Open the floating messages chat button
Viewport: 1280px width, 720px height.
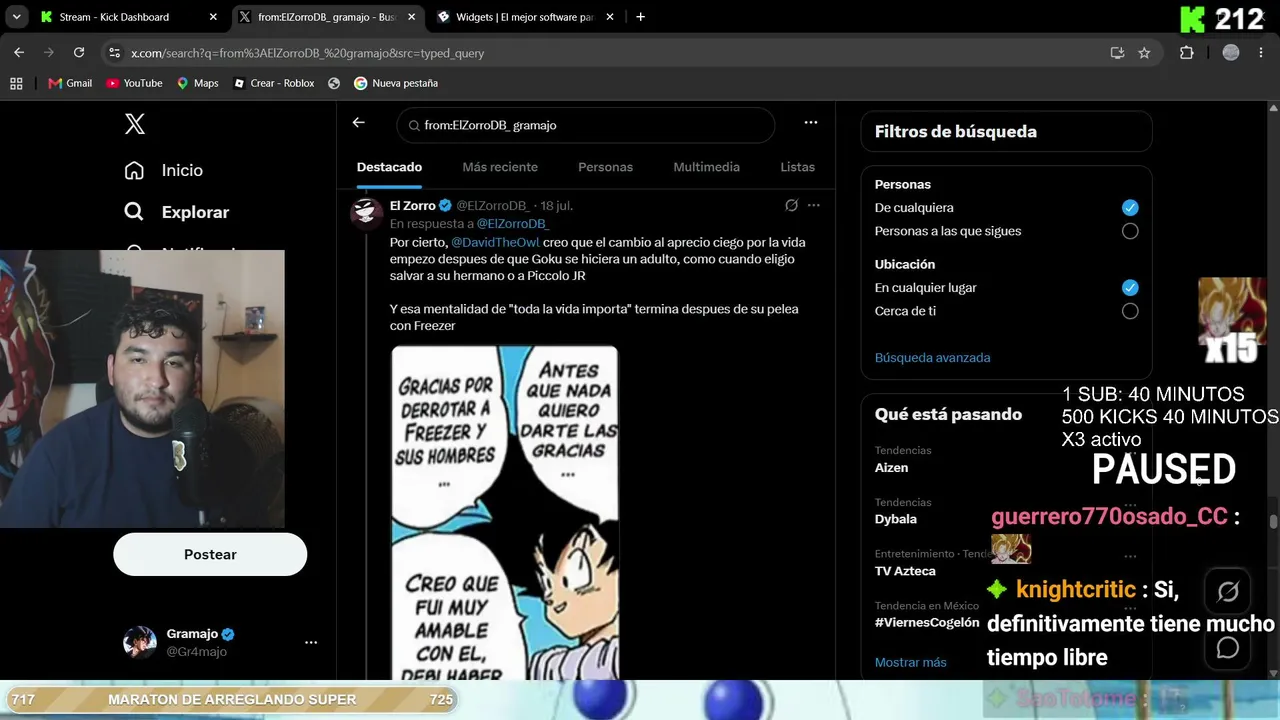(x=1228, y=648)
